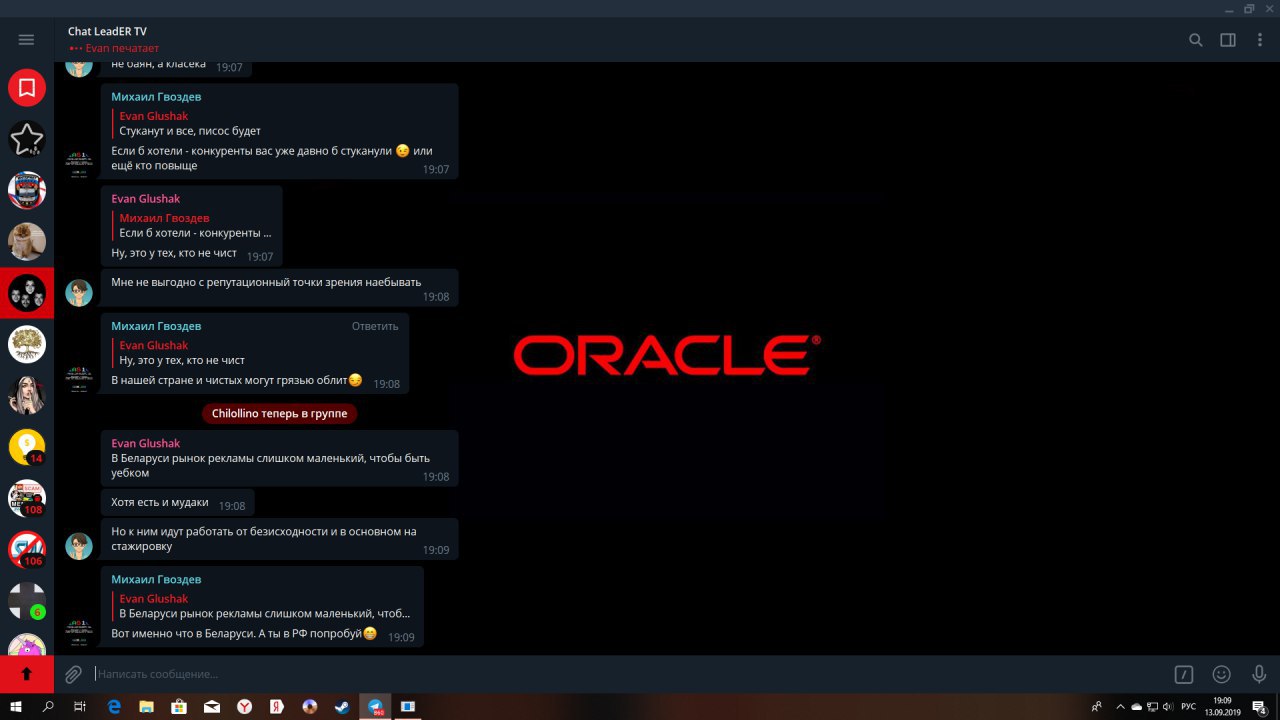Open Task View on taskbar
The image size is (1280, 720).
click(x=80, y=706)
